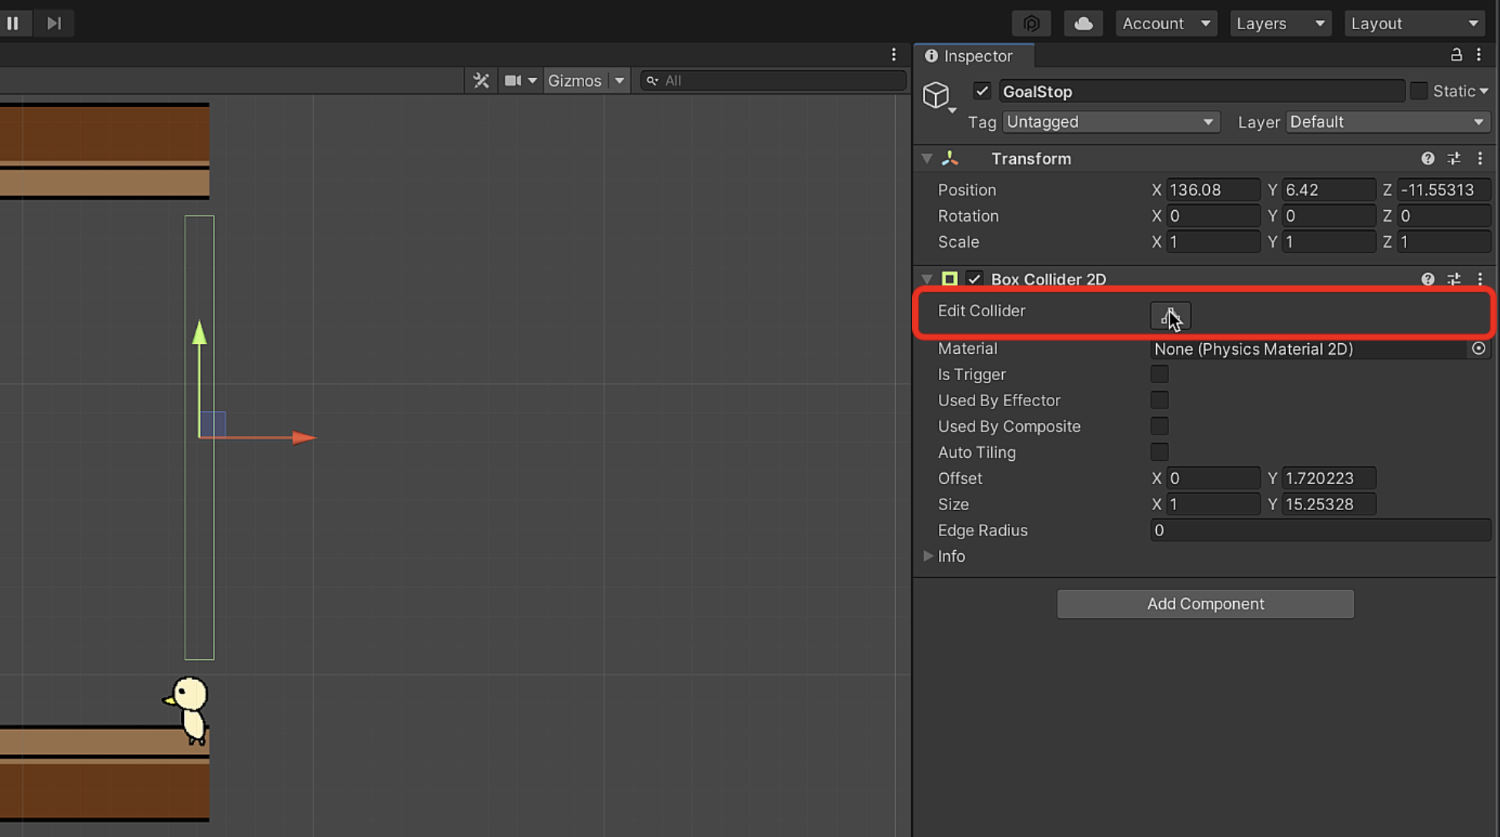Open the Layers dropdown

(1280, 23)
